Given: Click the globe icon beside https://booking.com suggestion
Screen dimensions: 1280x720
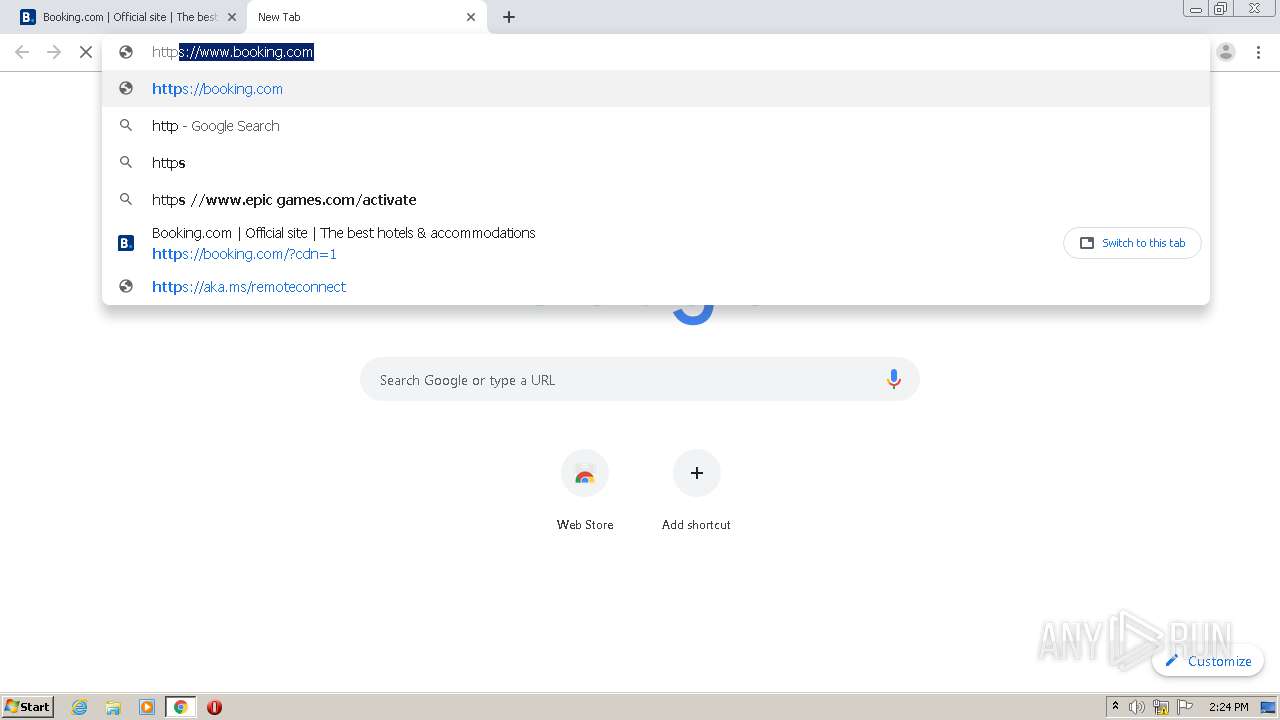Looking at the screenshot, I should click(126, 88).
